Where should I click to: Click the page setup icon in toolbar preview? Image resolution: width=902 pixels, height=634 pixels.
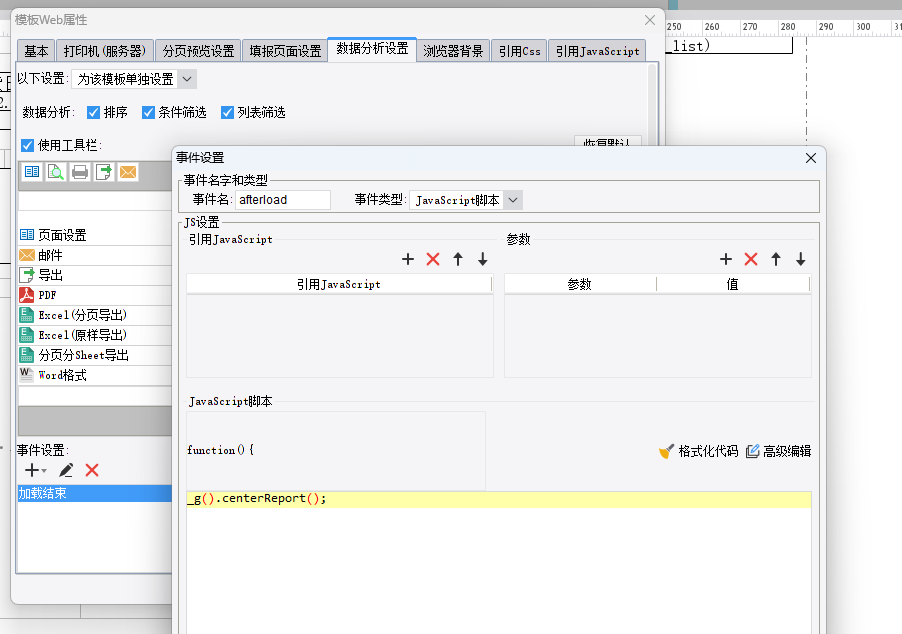point(32,172)
